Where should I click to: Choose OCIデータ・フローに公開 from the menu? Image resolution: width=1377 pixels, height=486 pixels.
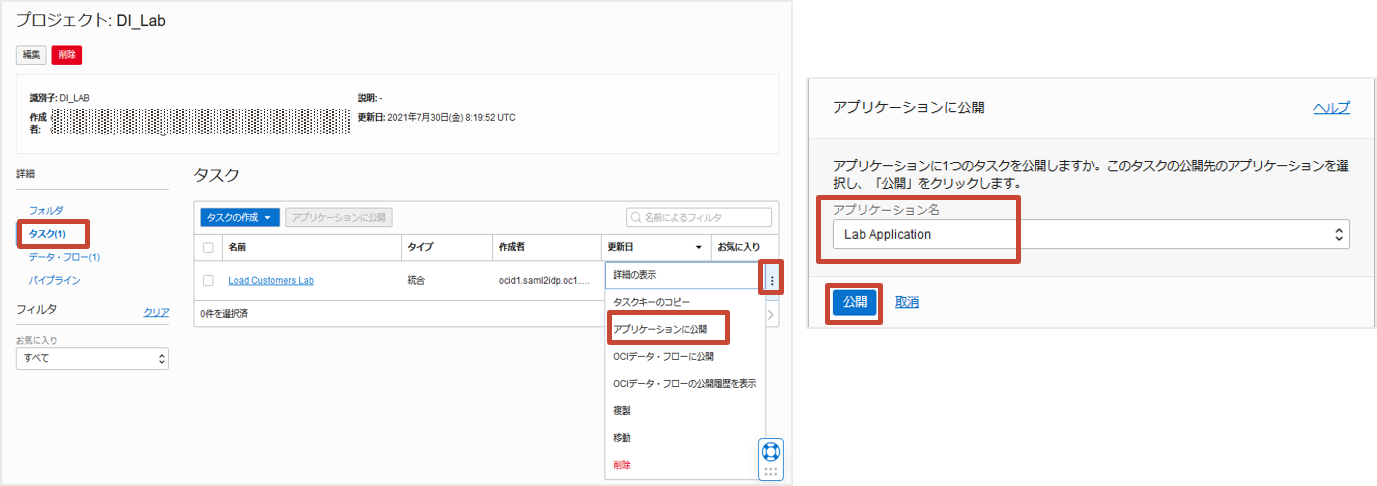coord(685,356)
